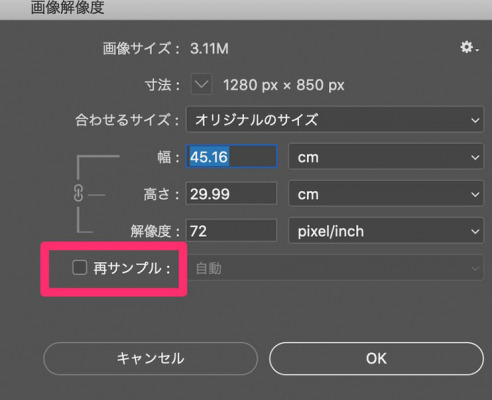Click the chevron arrow of the pixel/inch selector
Screen dimensions: 492x400
coord(475,231)
